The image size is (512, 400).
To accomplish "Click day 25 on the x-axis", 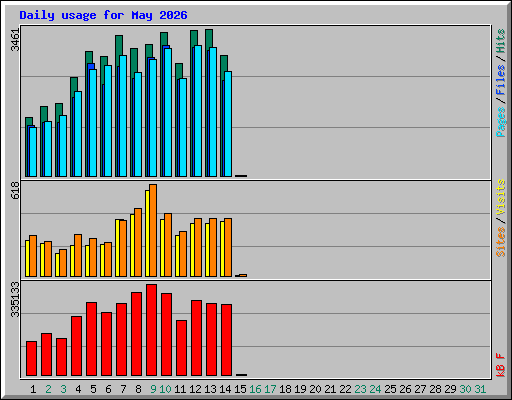I will [390, 389].
